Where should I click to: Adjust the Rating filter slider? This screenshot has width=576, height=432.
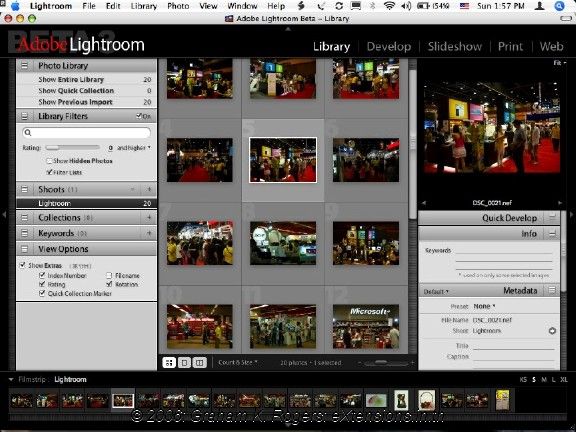coord(72,148)
